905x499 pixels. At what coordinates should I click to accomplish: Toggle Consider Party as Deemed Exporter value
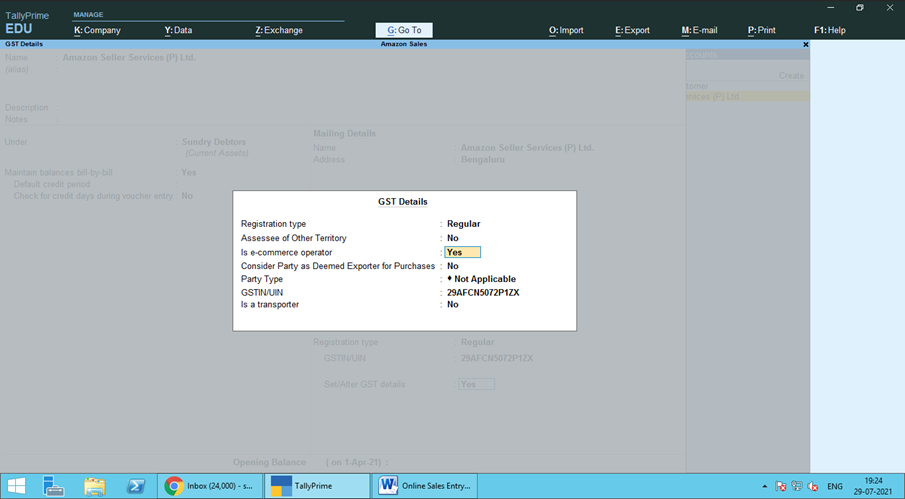(452, 266)
